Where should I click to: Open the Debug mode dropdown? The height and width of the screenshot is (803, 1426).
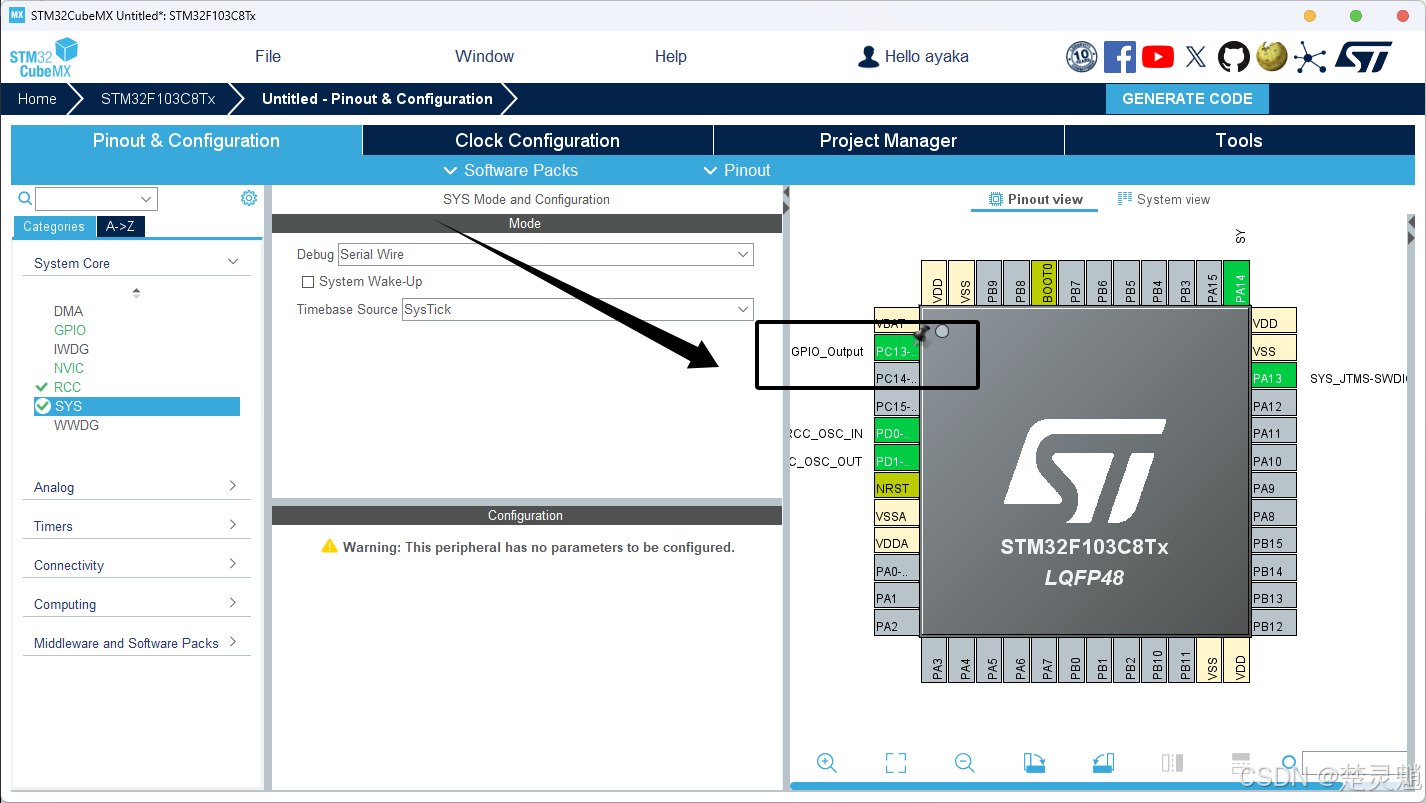(x=545, y=254)
